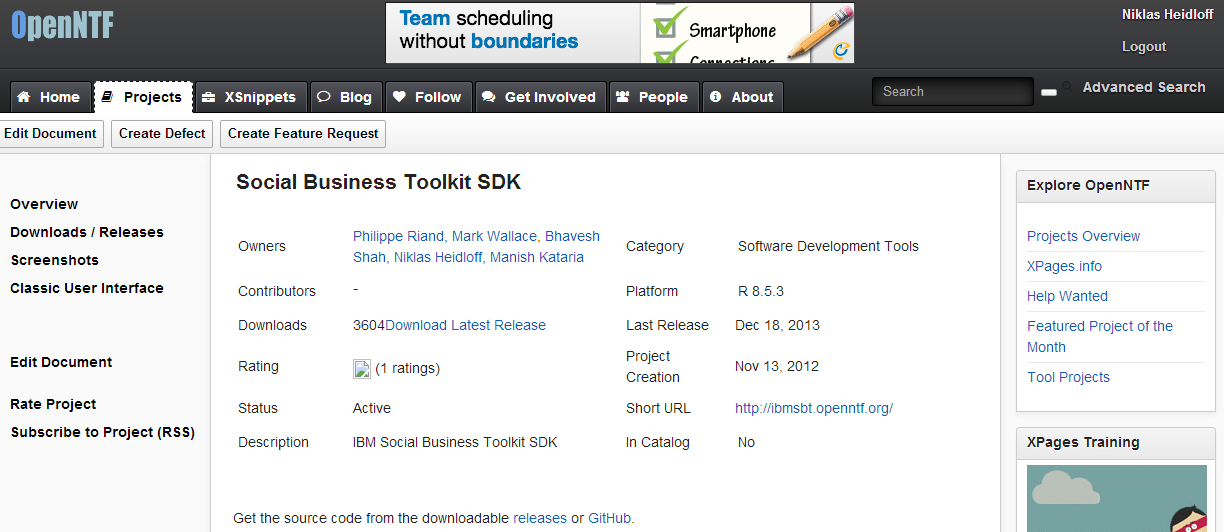The width and height of the screenshot is (1224, 532).
Task: Open the About tab
Action: [742, 97]
